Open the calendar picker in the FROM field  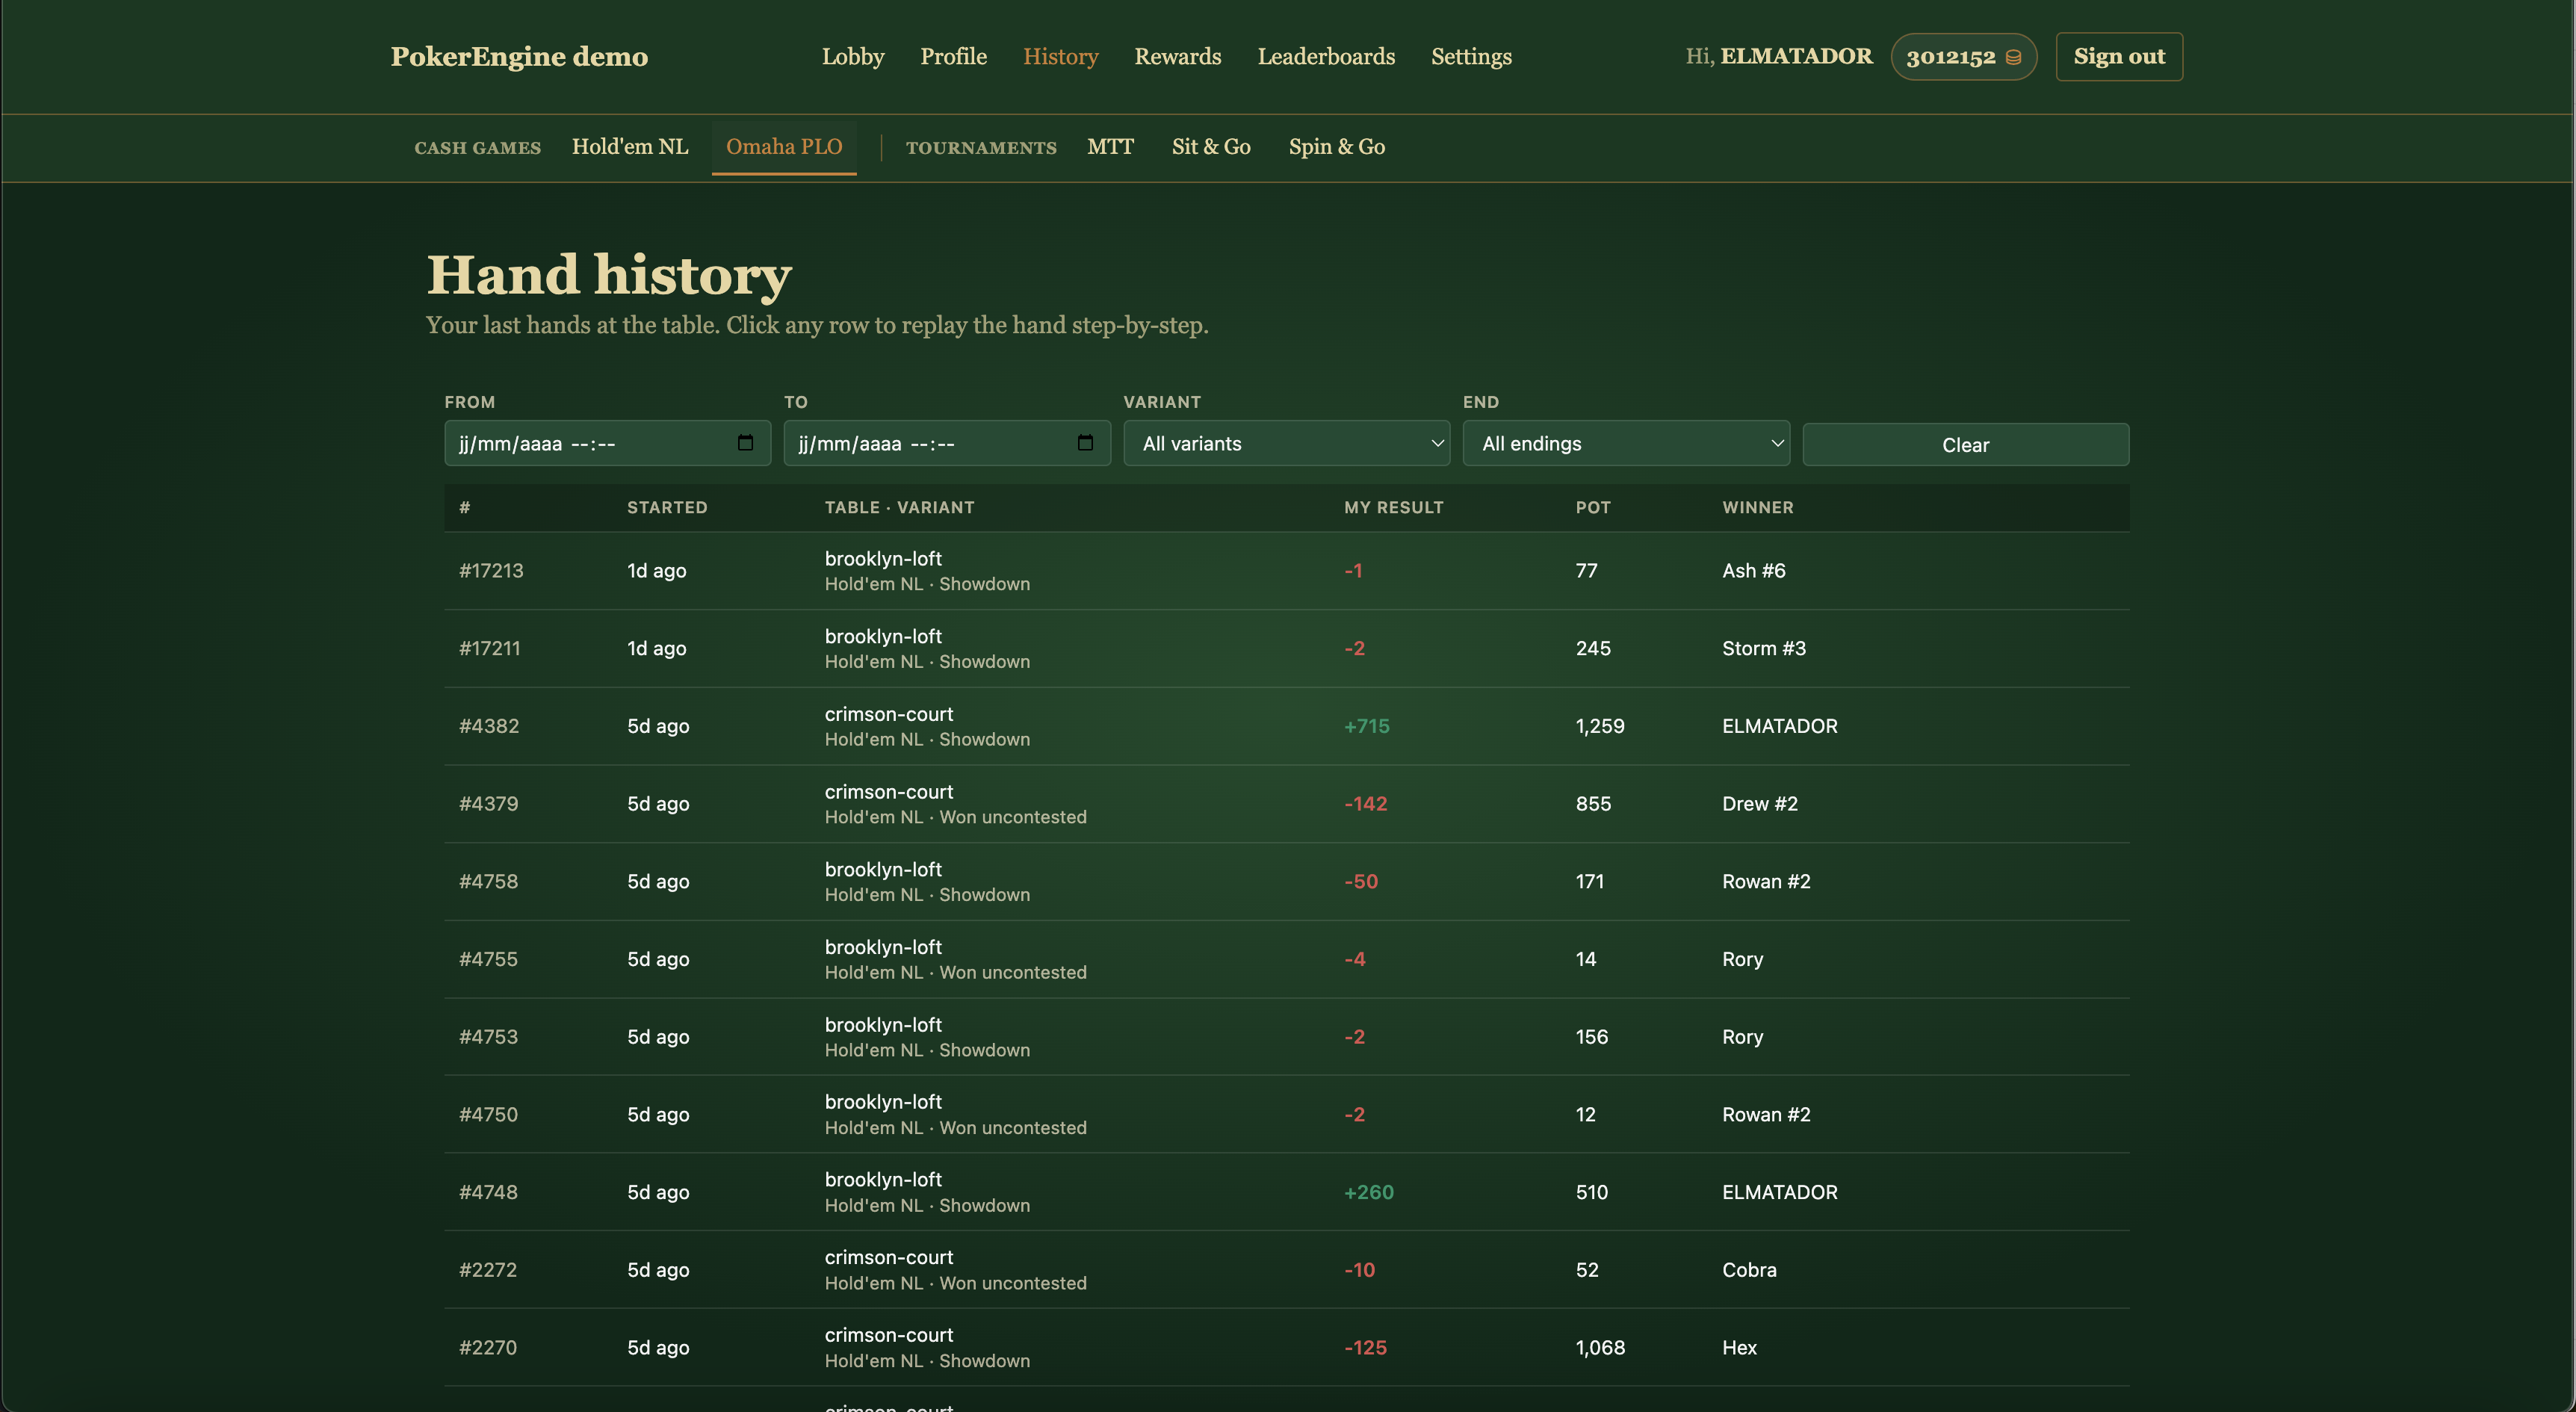pyautogui.click(x=745, y=443)
